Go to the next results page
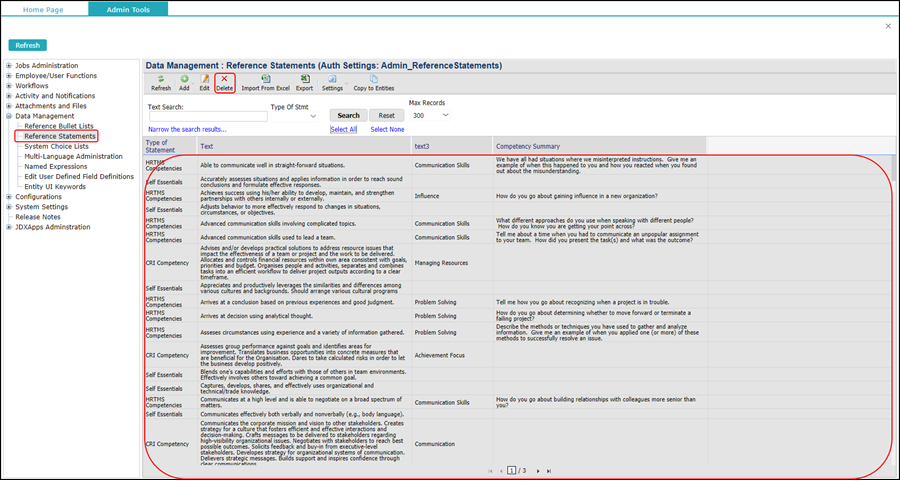The image size is (900, 481). coord(538,469)
